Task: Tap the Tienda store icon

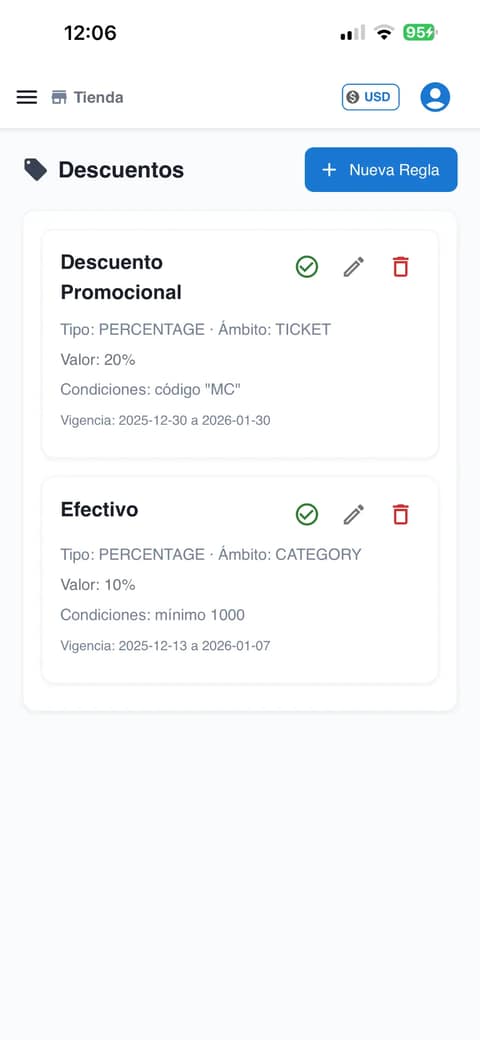Action: tap(59, 98)
